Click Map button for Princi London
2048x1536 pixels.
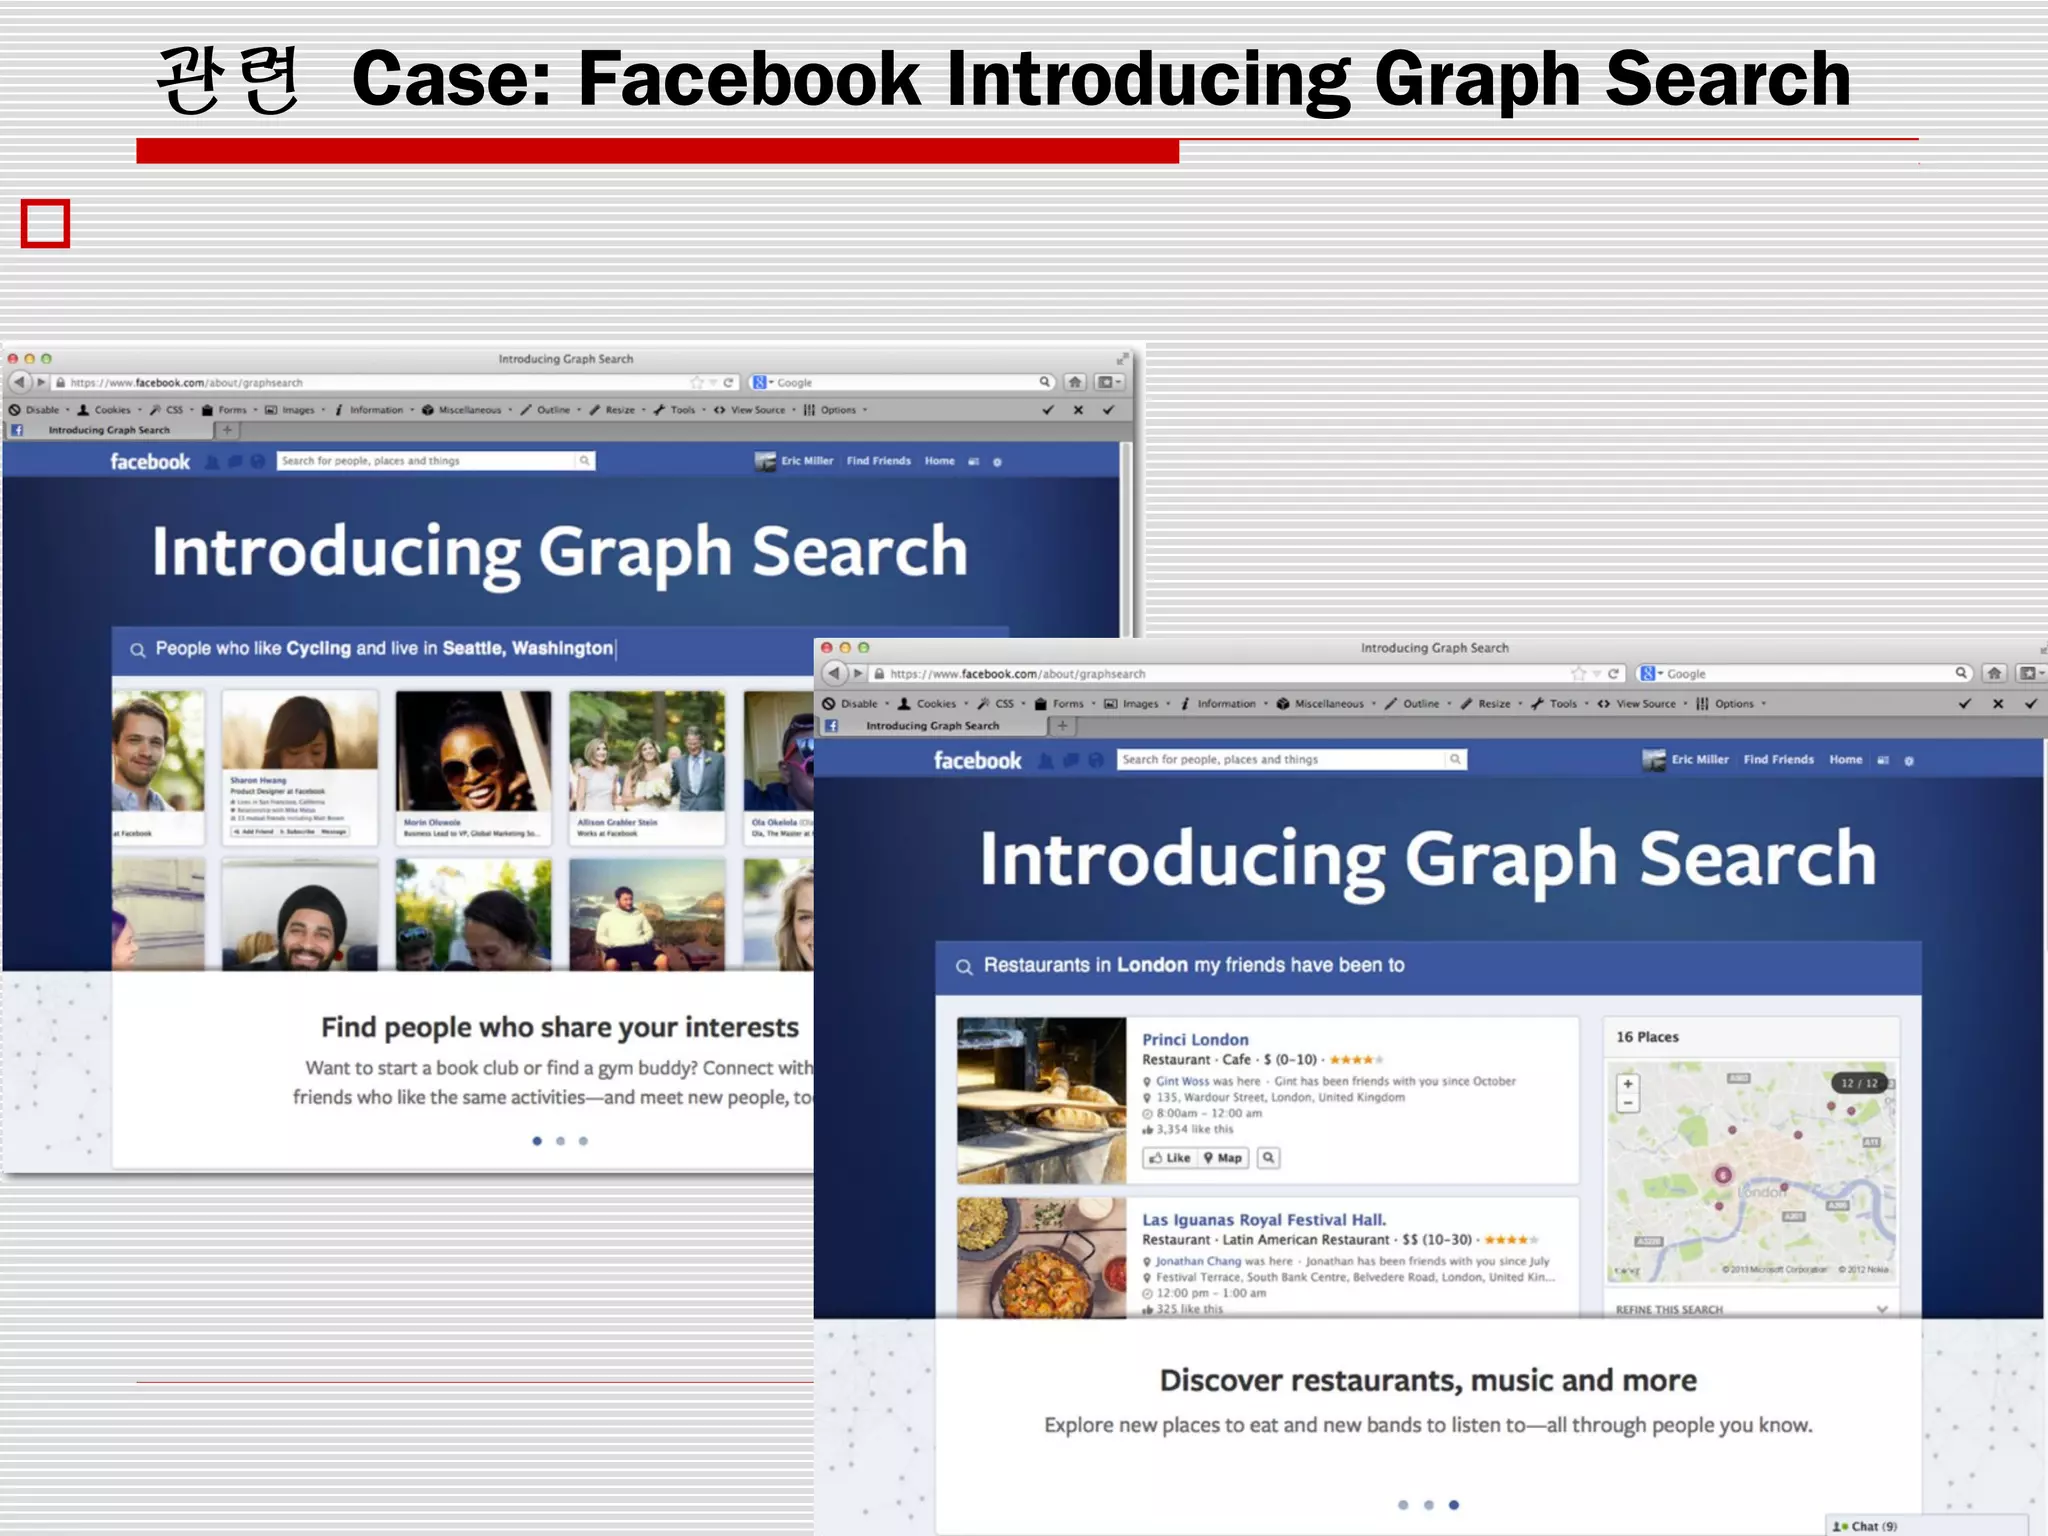click(x=1223, y=1158)
